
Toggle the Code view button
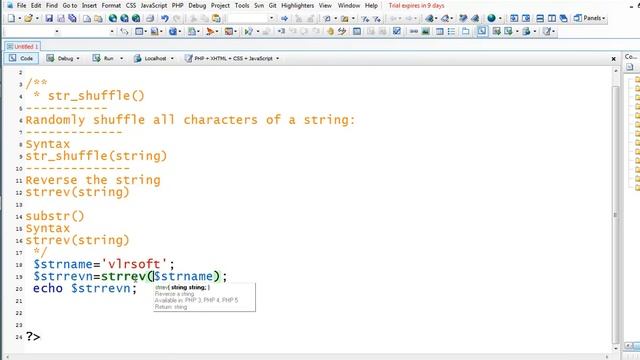pos(21,58)
